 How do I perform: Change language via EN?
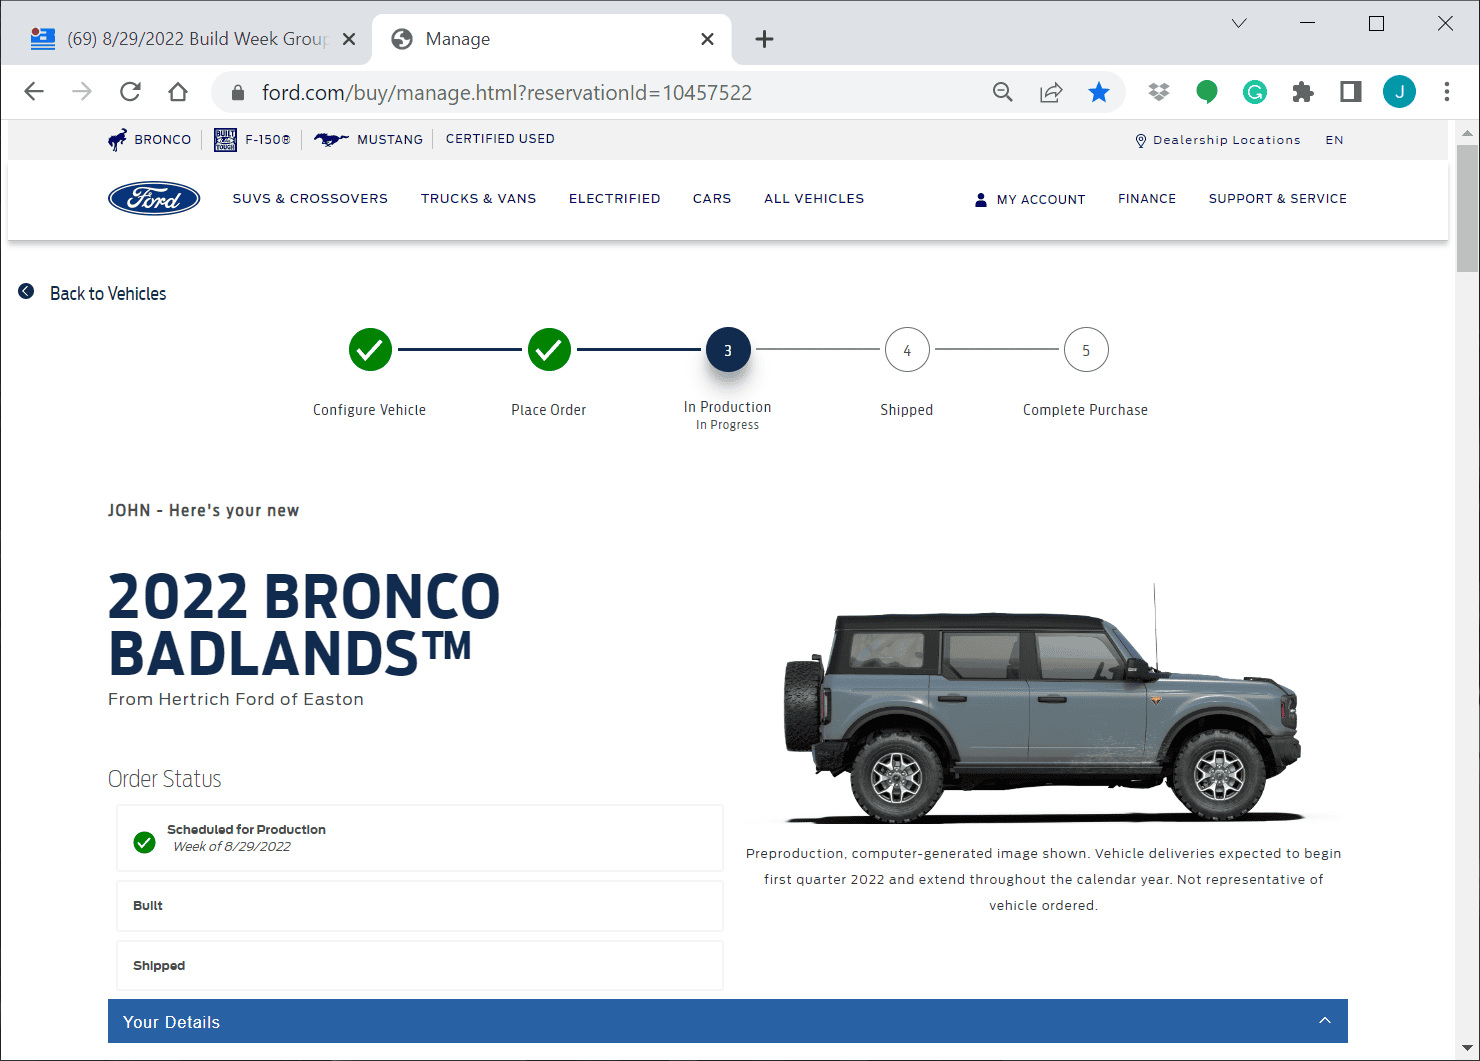(1334, 140)
